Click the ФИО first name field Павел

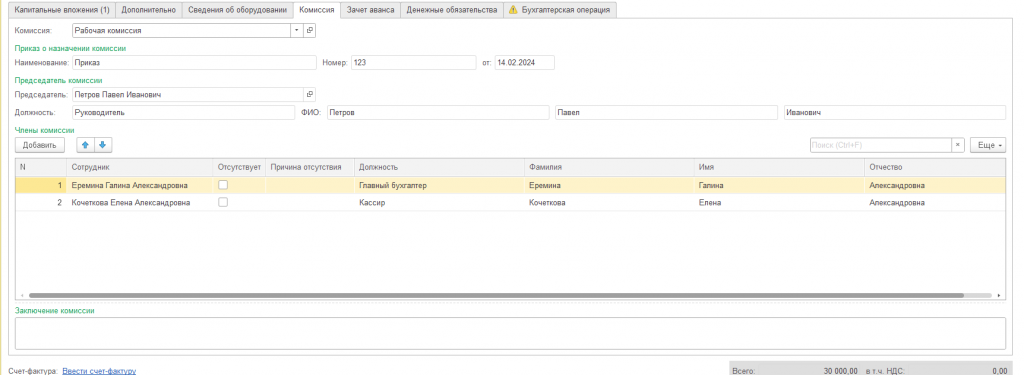[666, 112]
